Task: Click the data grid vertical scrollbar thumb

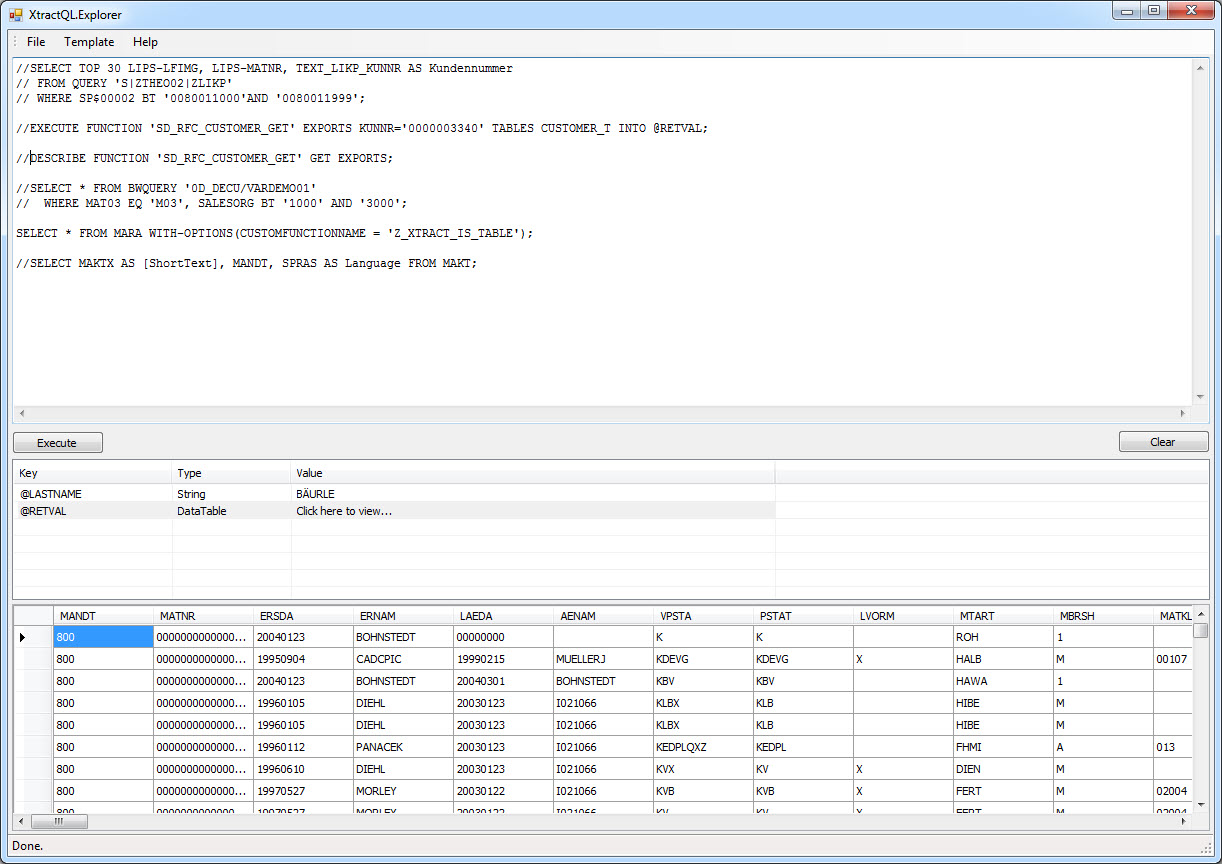Action: point(1201,630)
